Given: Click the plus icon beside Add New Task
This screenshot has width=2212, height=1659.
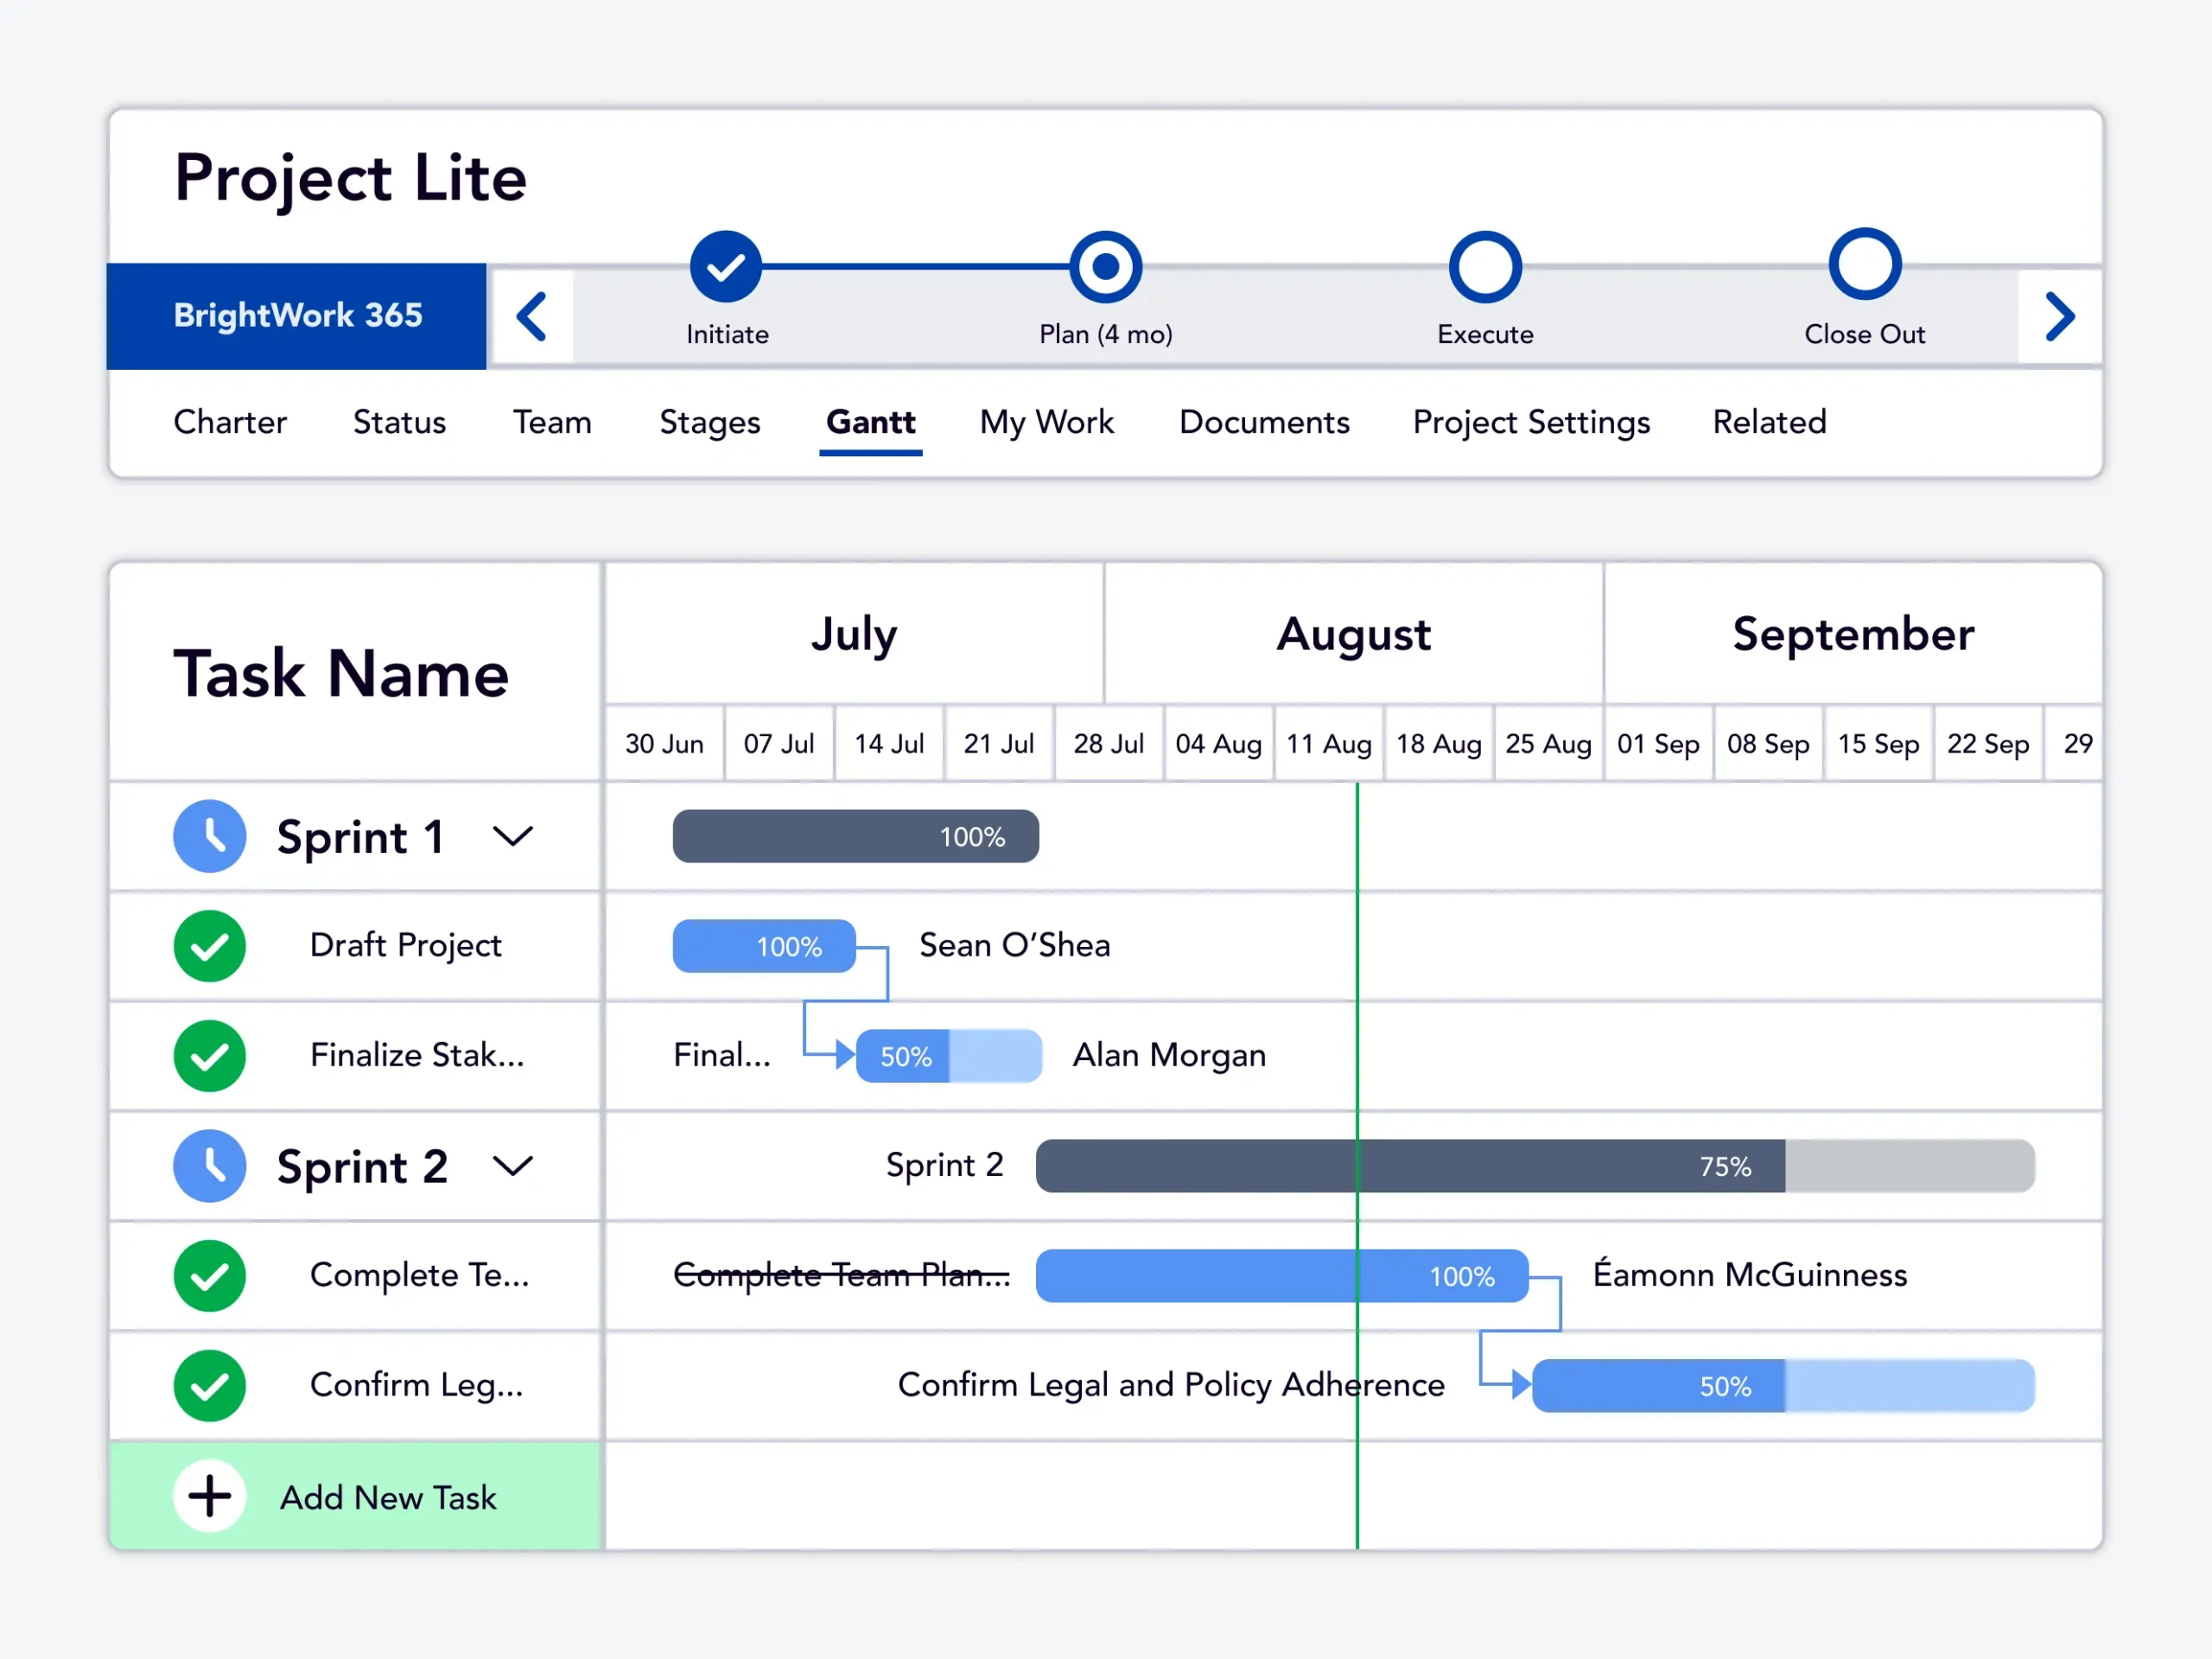Looking at the screenshot, I should 210,1497.
